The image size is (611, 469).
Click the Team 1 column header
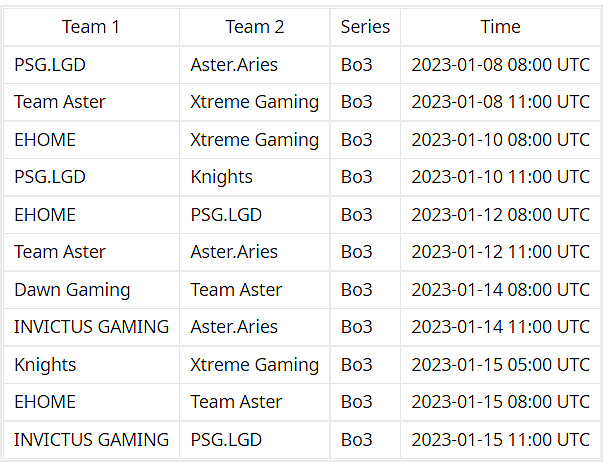[x=90, y=27]
